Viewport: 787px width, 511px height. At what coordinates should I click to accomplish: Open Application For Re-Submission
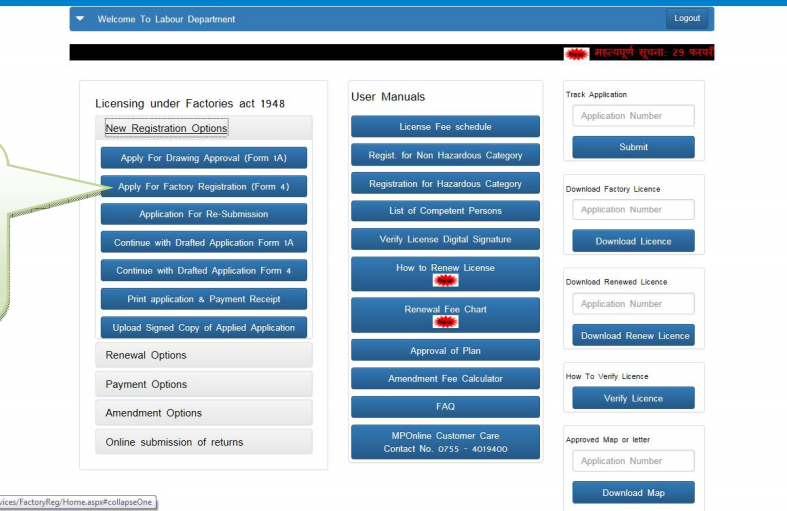[x=203, y=214]
